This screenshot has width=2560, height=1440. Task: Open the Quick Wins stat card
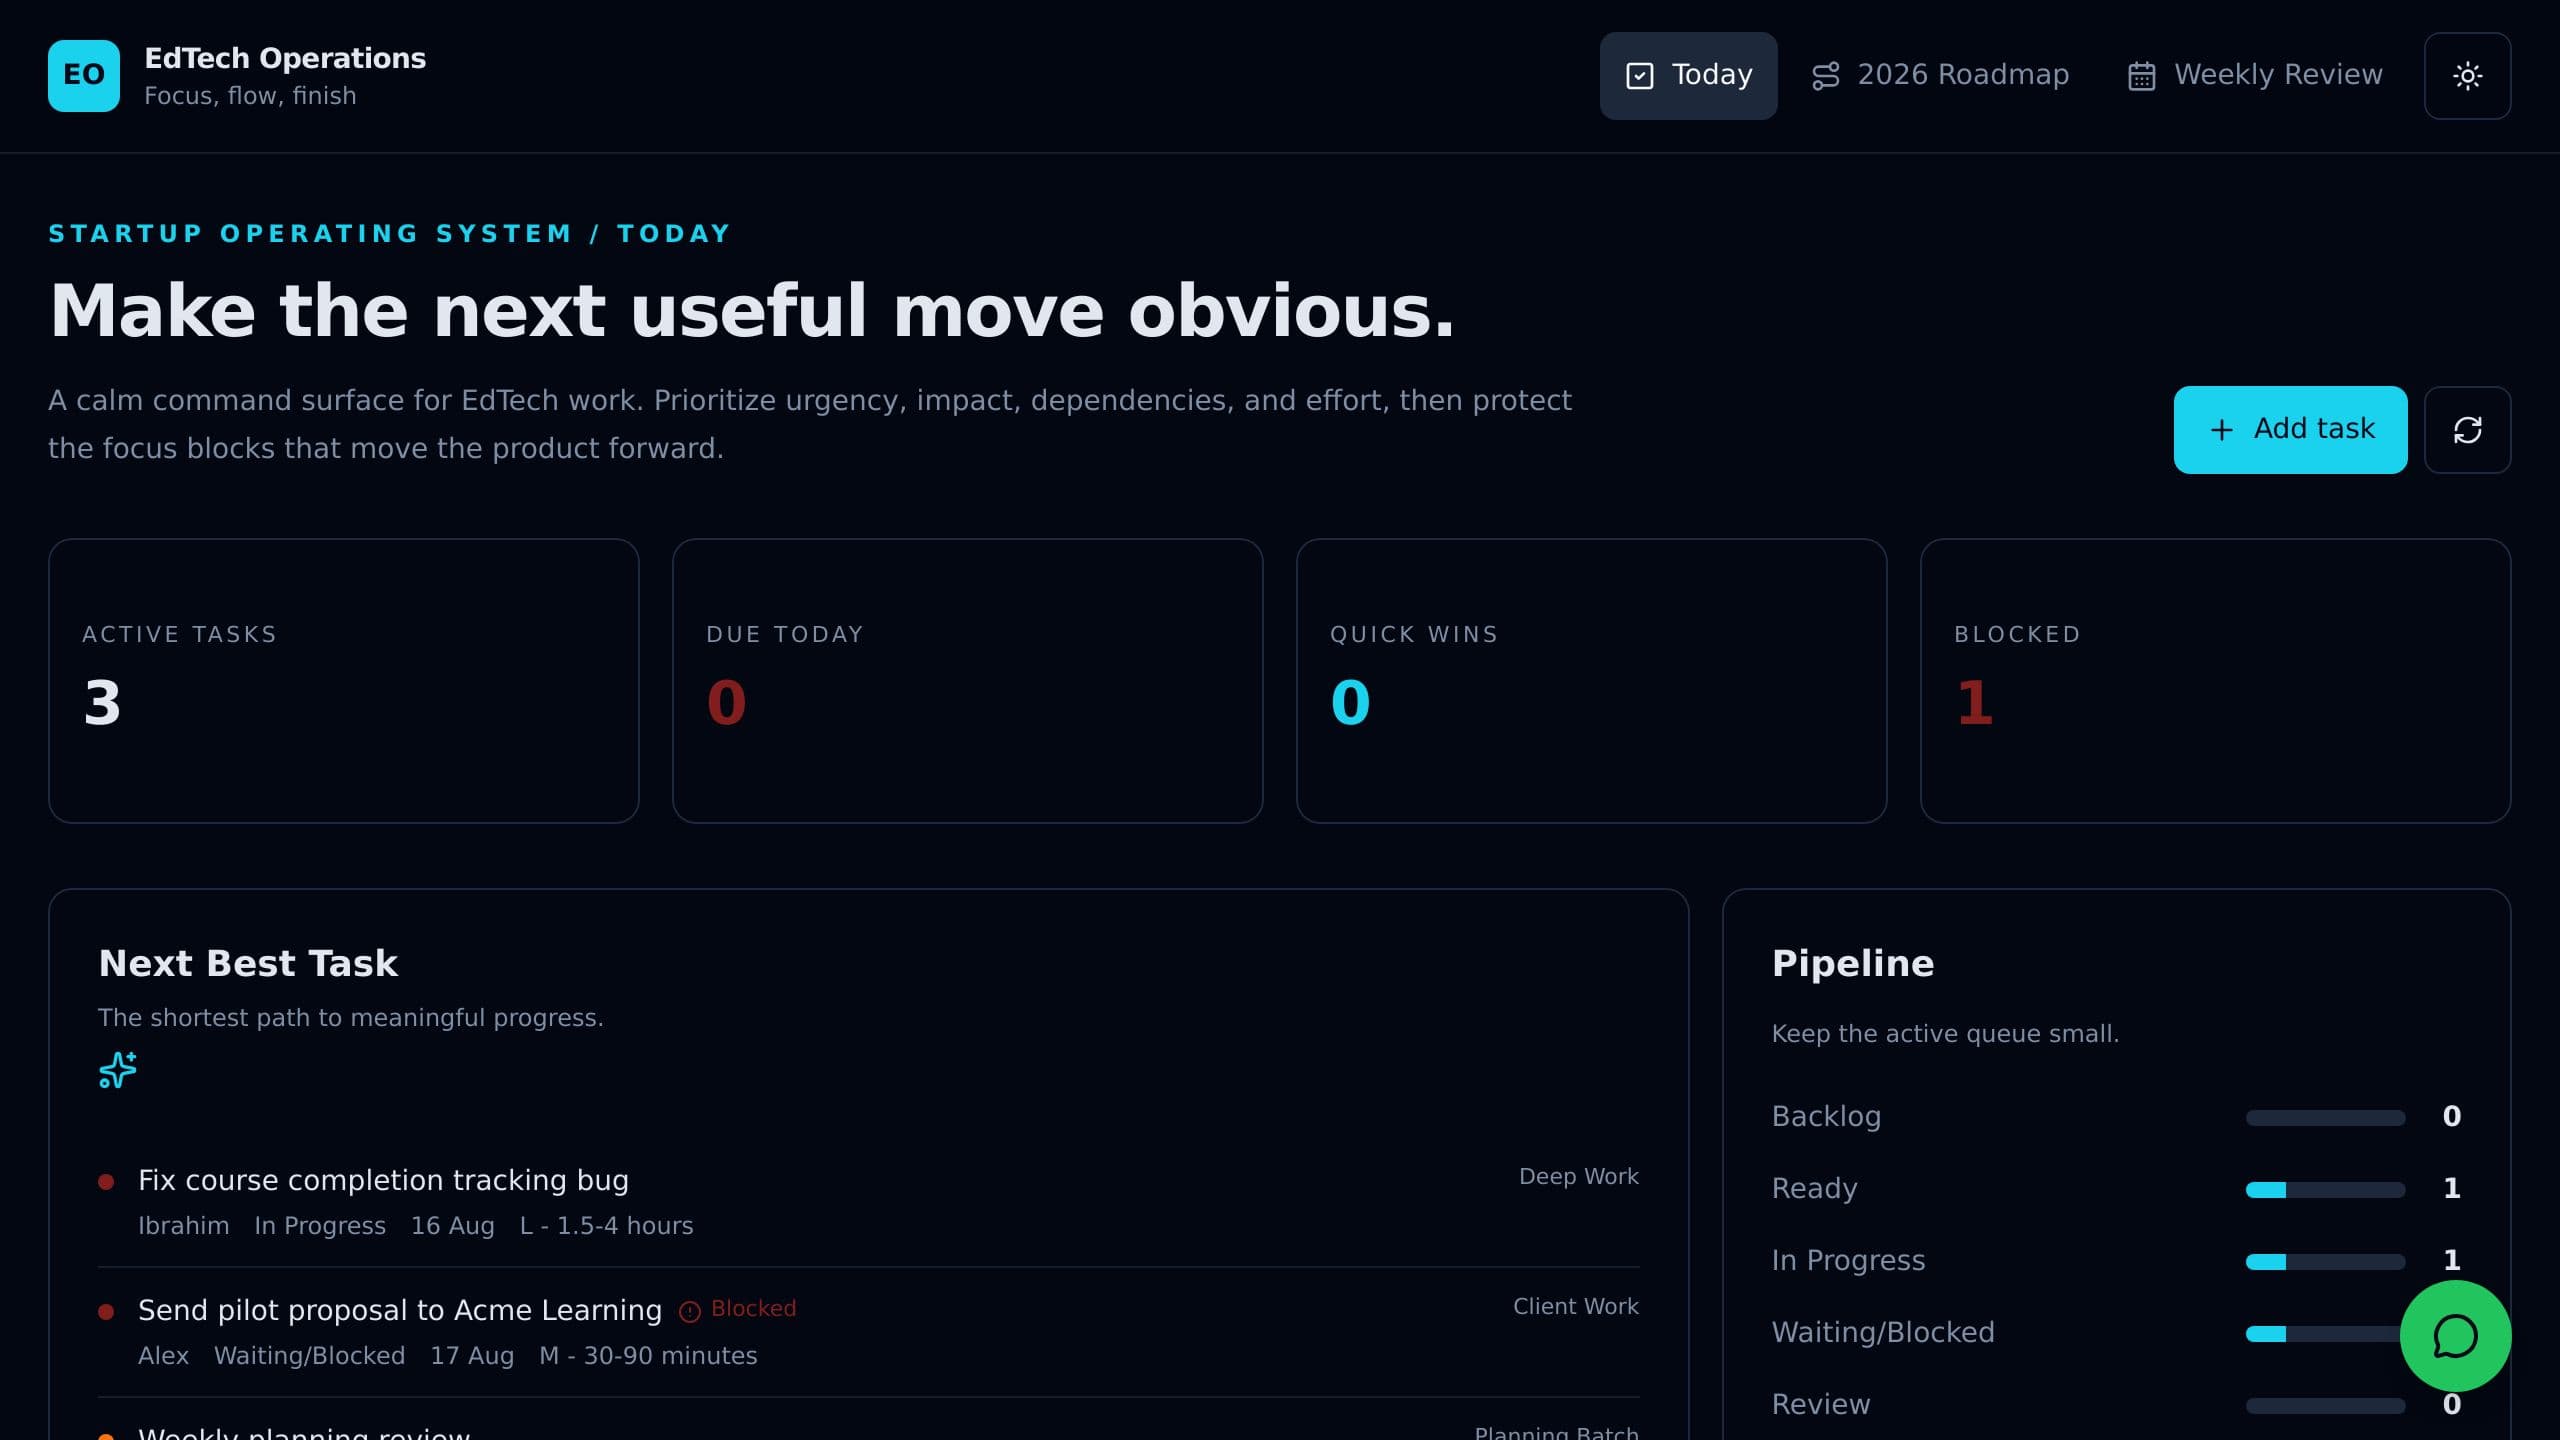point(1592,681)
